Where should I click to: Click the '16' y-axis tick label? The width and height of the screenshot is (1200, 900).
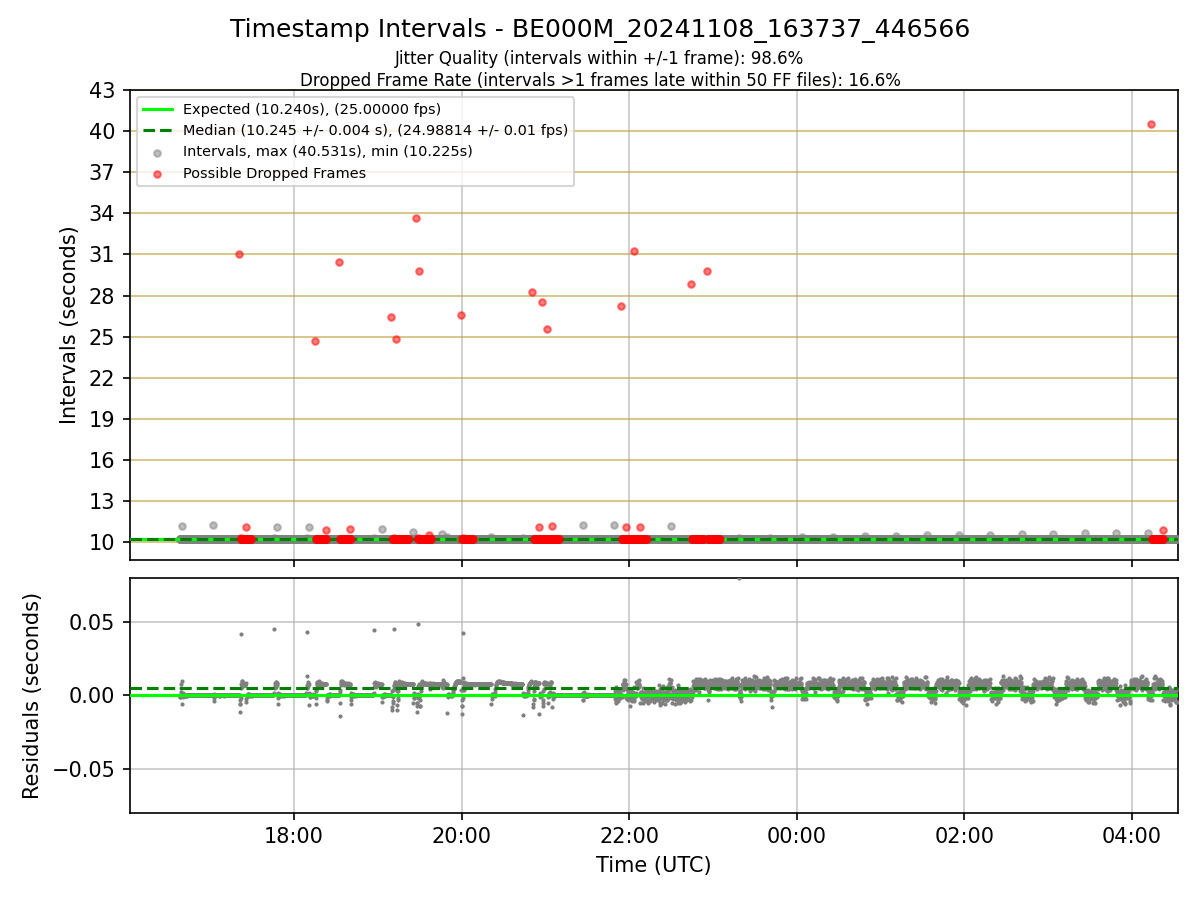[x=105, y=461]
